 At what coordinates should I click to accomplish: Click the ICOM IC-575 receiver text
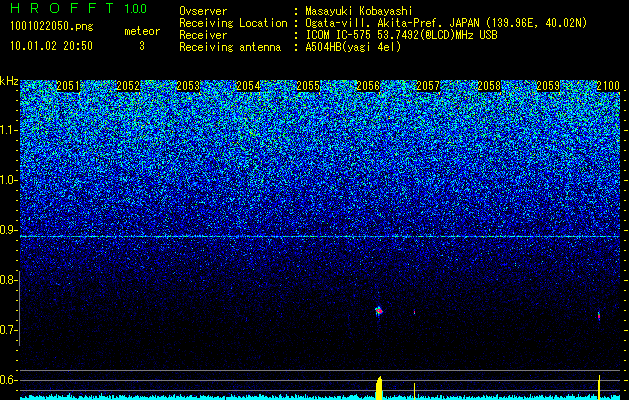(401, 35)
